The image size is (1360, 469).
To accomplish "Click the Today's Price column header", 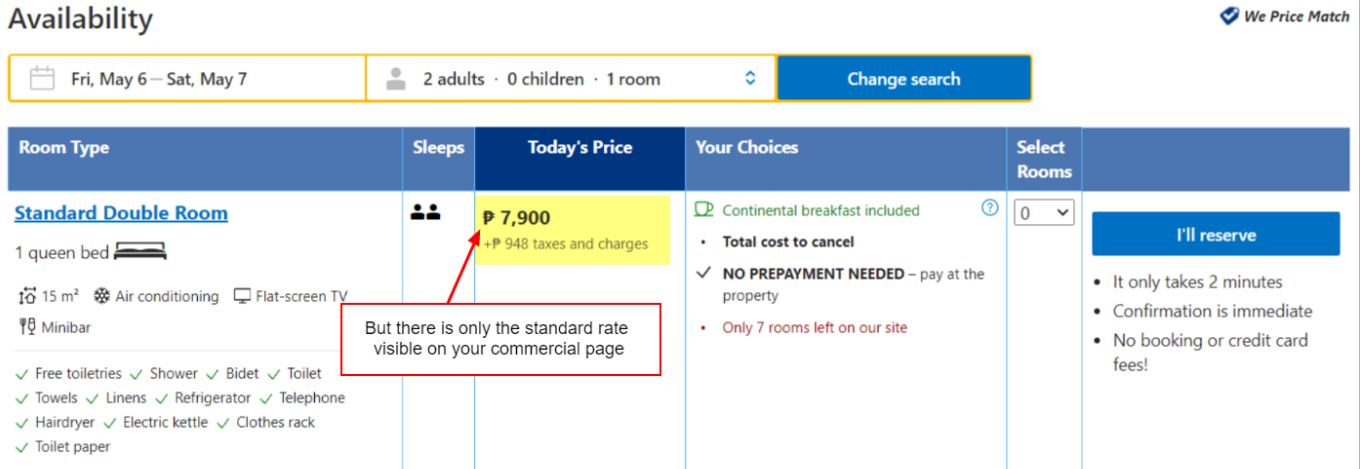I will (580, 148).
